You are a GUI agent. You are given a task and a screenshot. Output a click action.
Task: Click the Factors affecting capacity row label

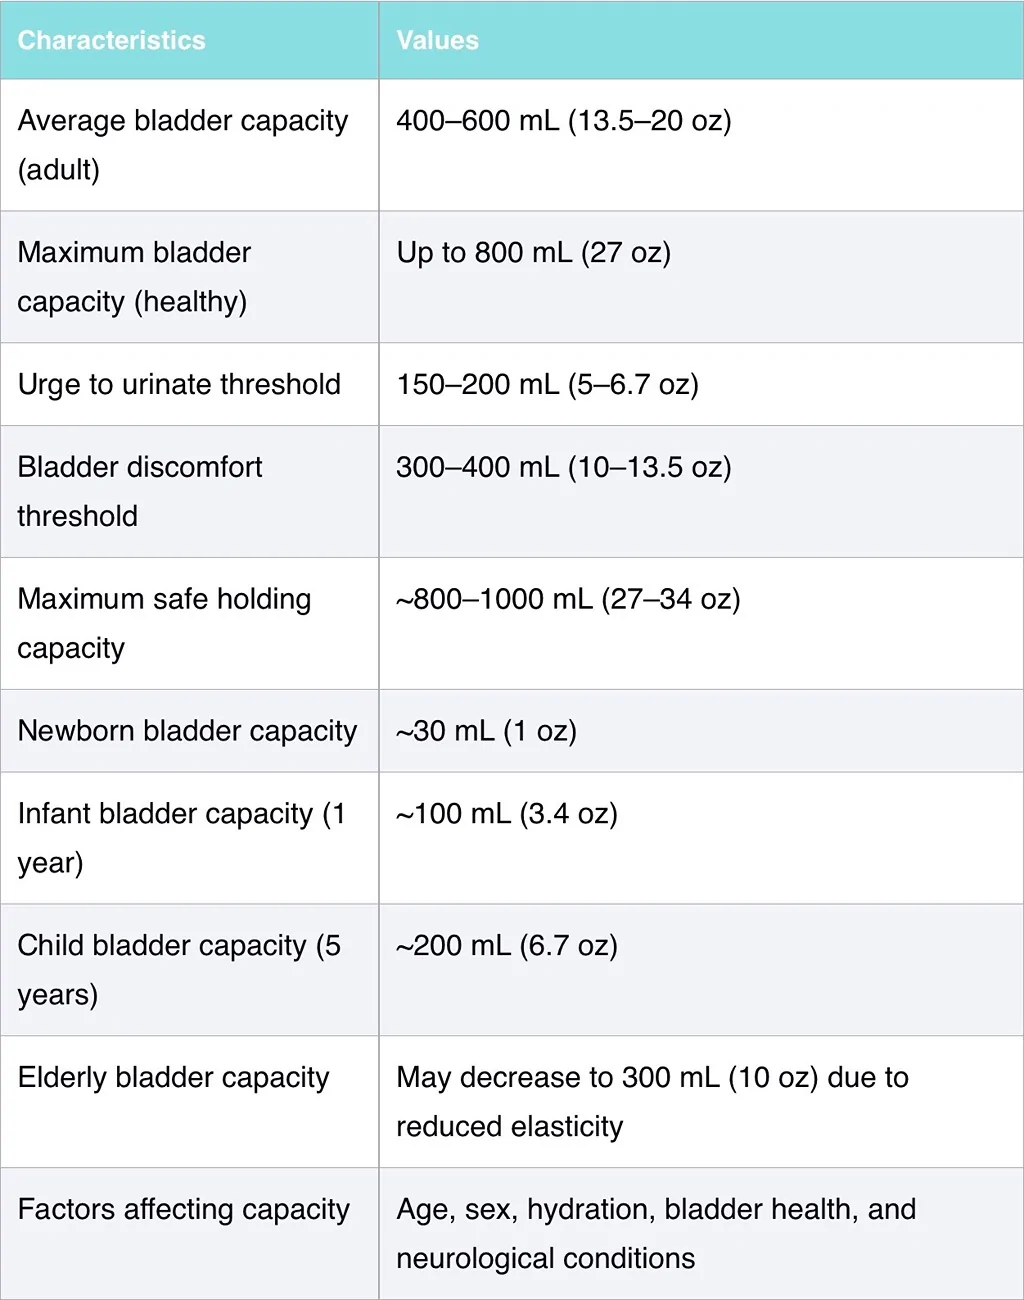pos(184,1209)
